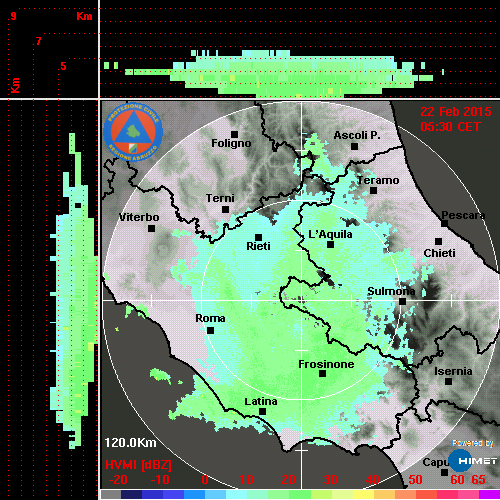Click the HIMET logo badge
This screenshot has height=500, width=500.
[473, 461]
